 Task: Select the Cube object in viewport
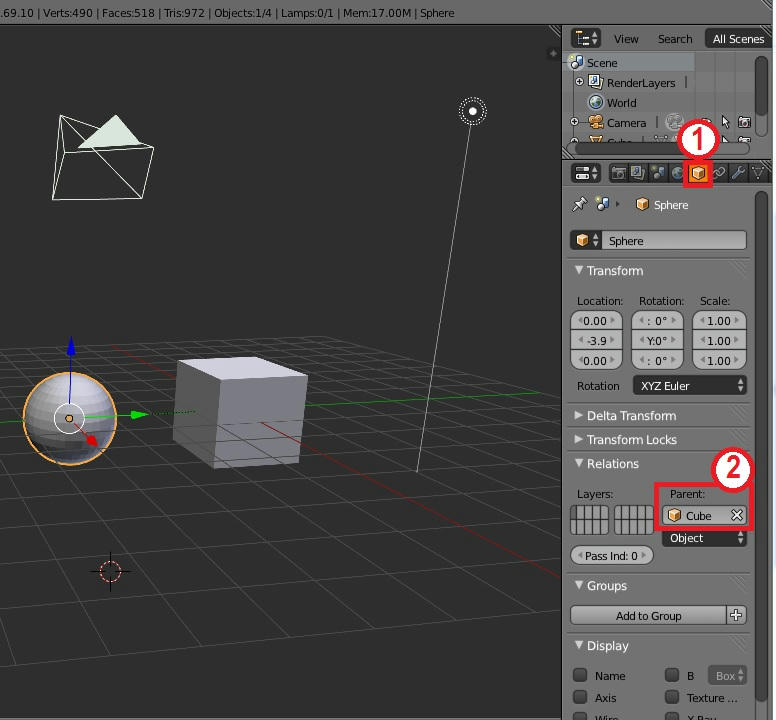click(x=240, y=412)
